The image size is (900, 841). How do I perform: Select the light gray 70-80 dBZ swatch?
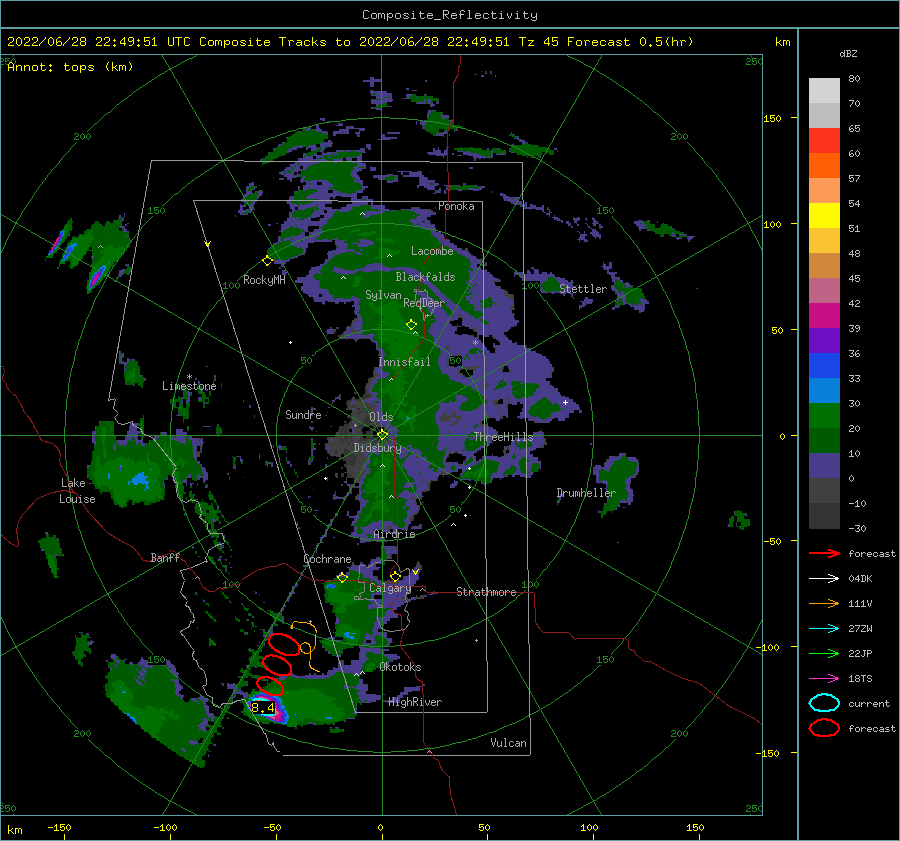[824, 91]
